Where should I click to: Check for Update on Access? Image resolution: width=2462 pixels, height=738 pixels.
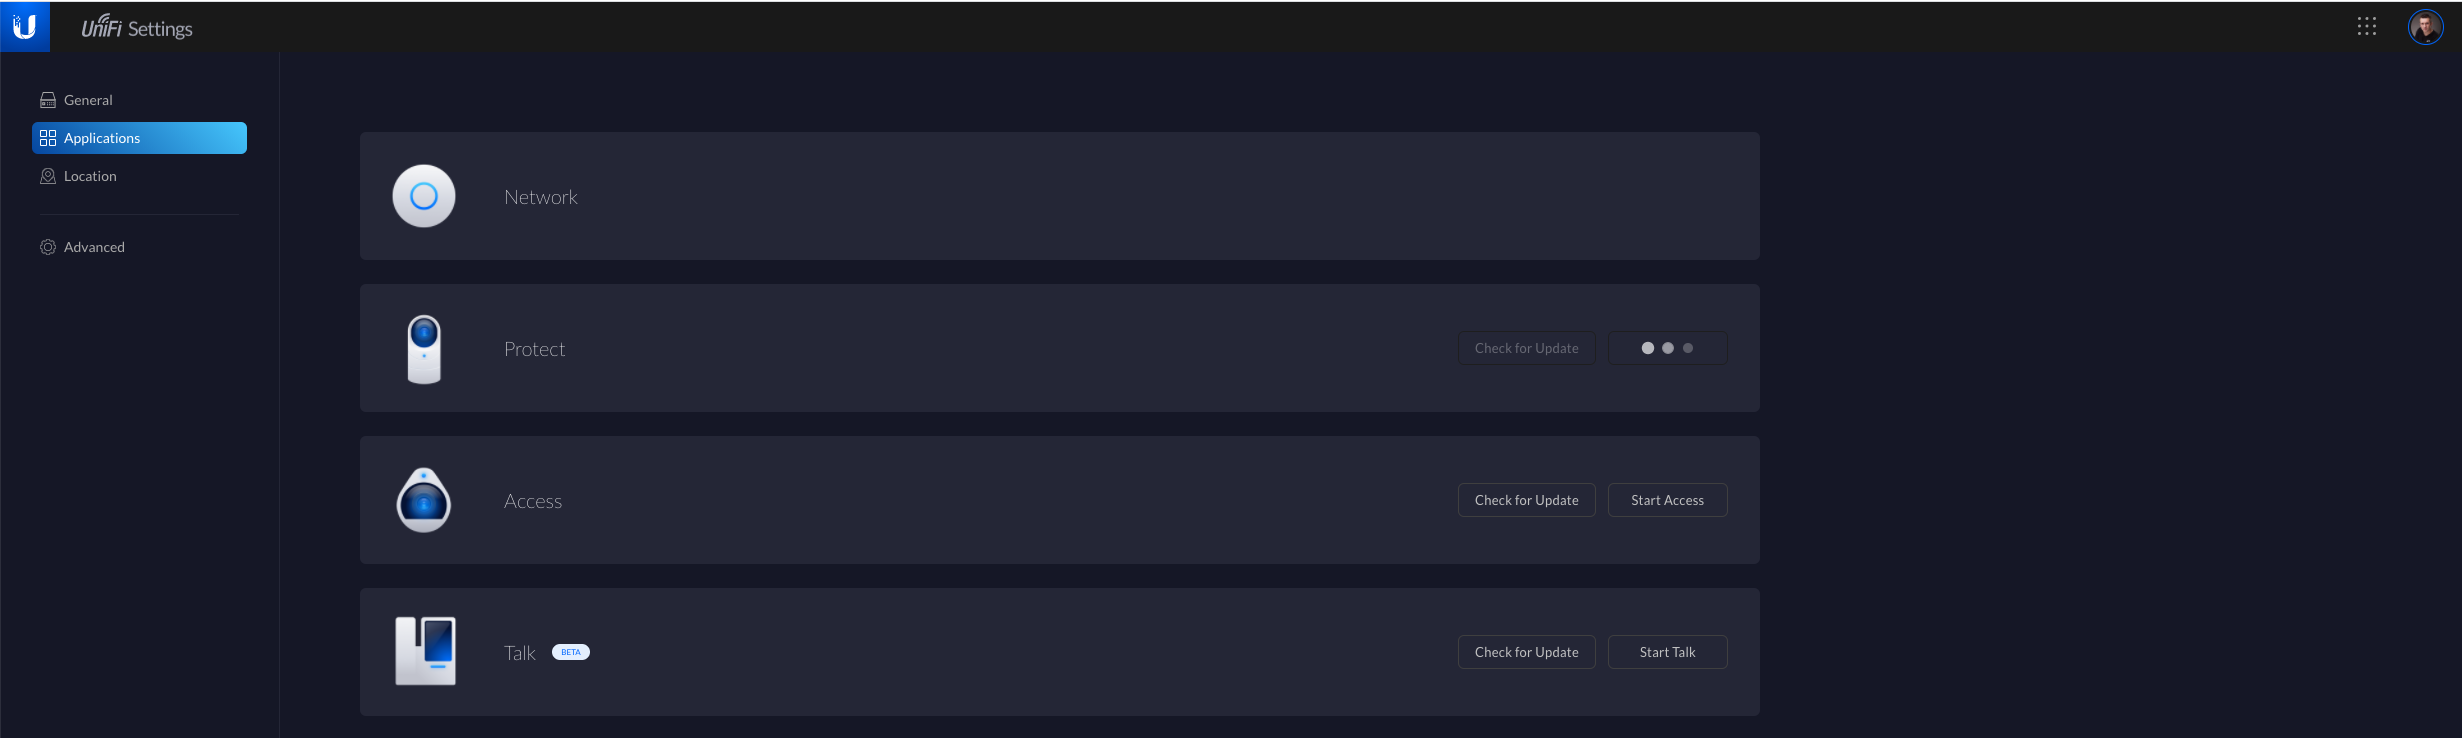click(1526, 500)
